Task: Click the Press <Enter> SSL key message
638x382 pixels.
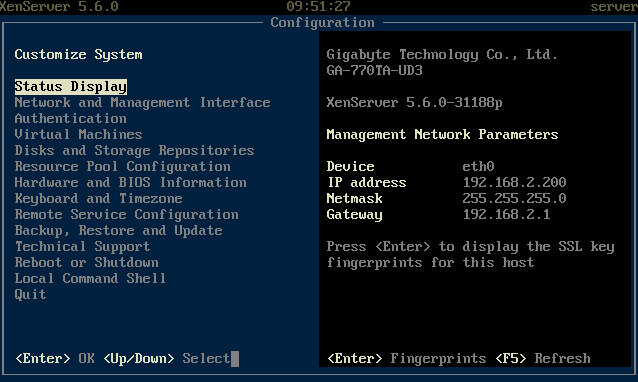Action: click(470, 255)
